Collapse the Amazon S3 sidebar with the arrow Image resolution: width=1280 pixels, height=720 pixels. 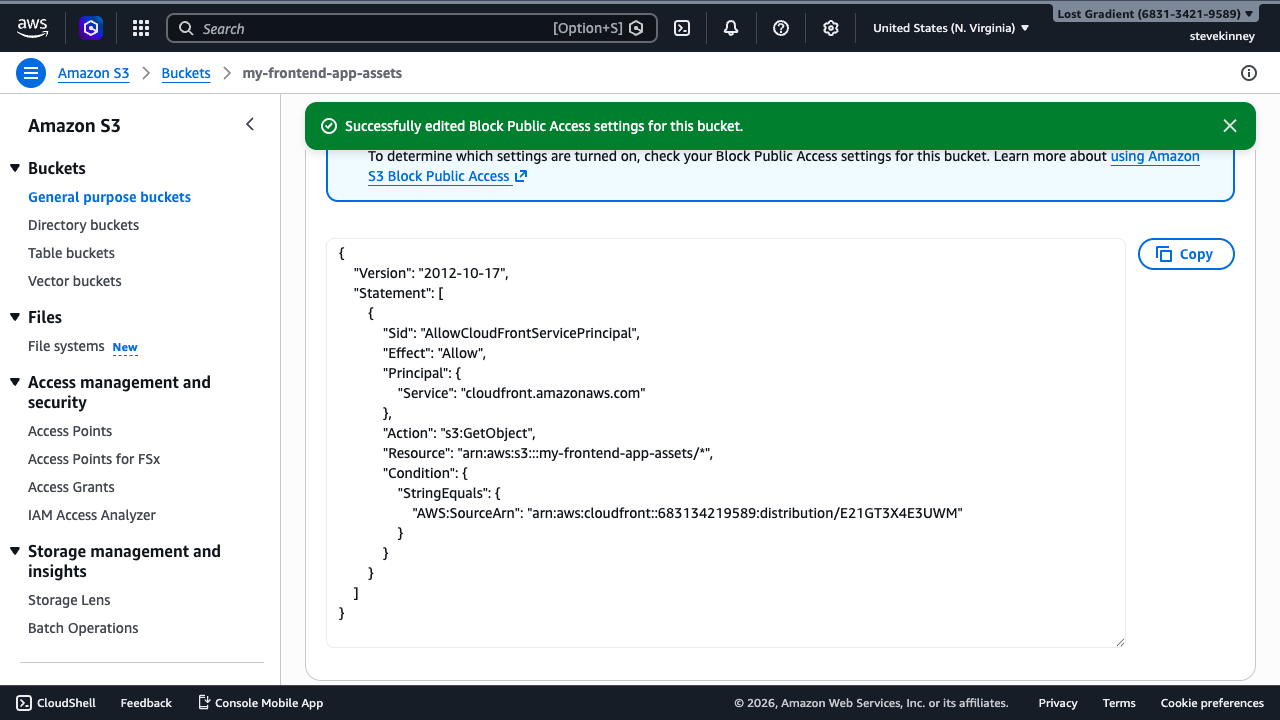(250, 124)
